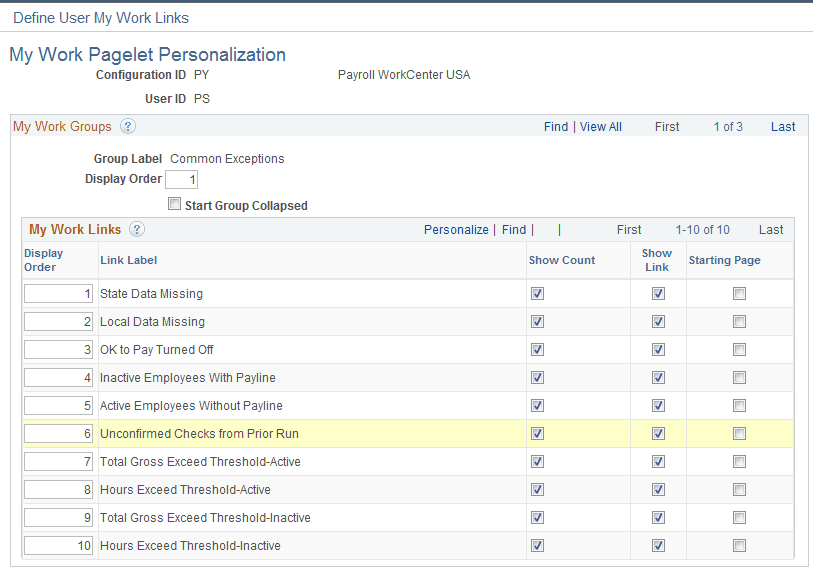The width and height of the screenshot is (813, 572).
Task: Click Find link in My Work Groups header
Action: click(556, 127)
